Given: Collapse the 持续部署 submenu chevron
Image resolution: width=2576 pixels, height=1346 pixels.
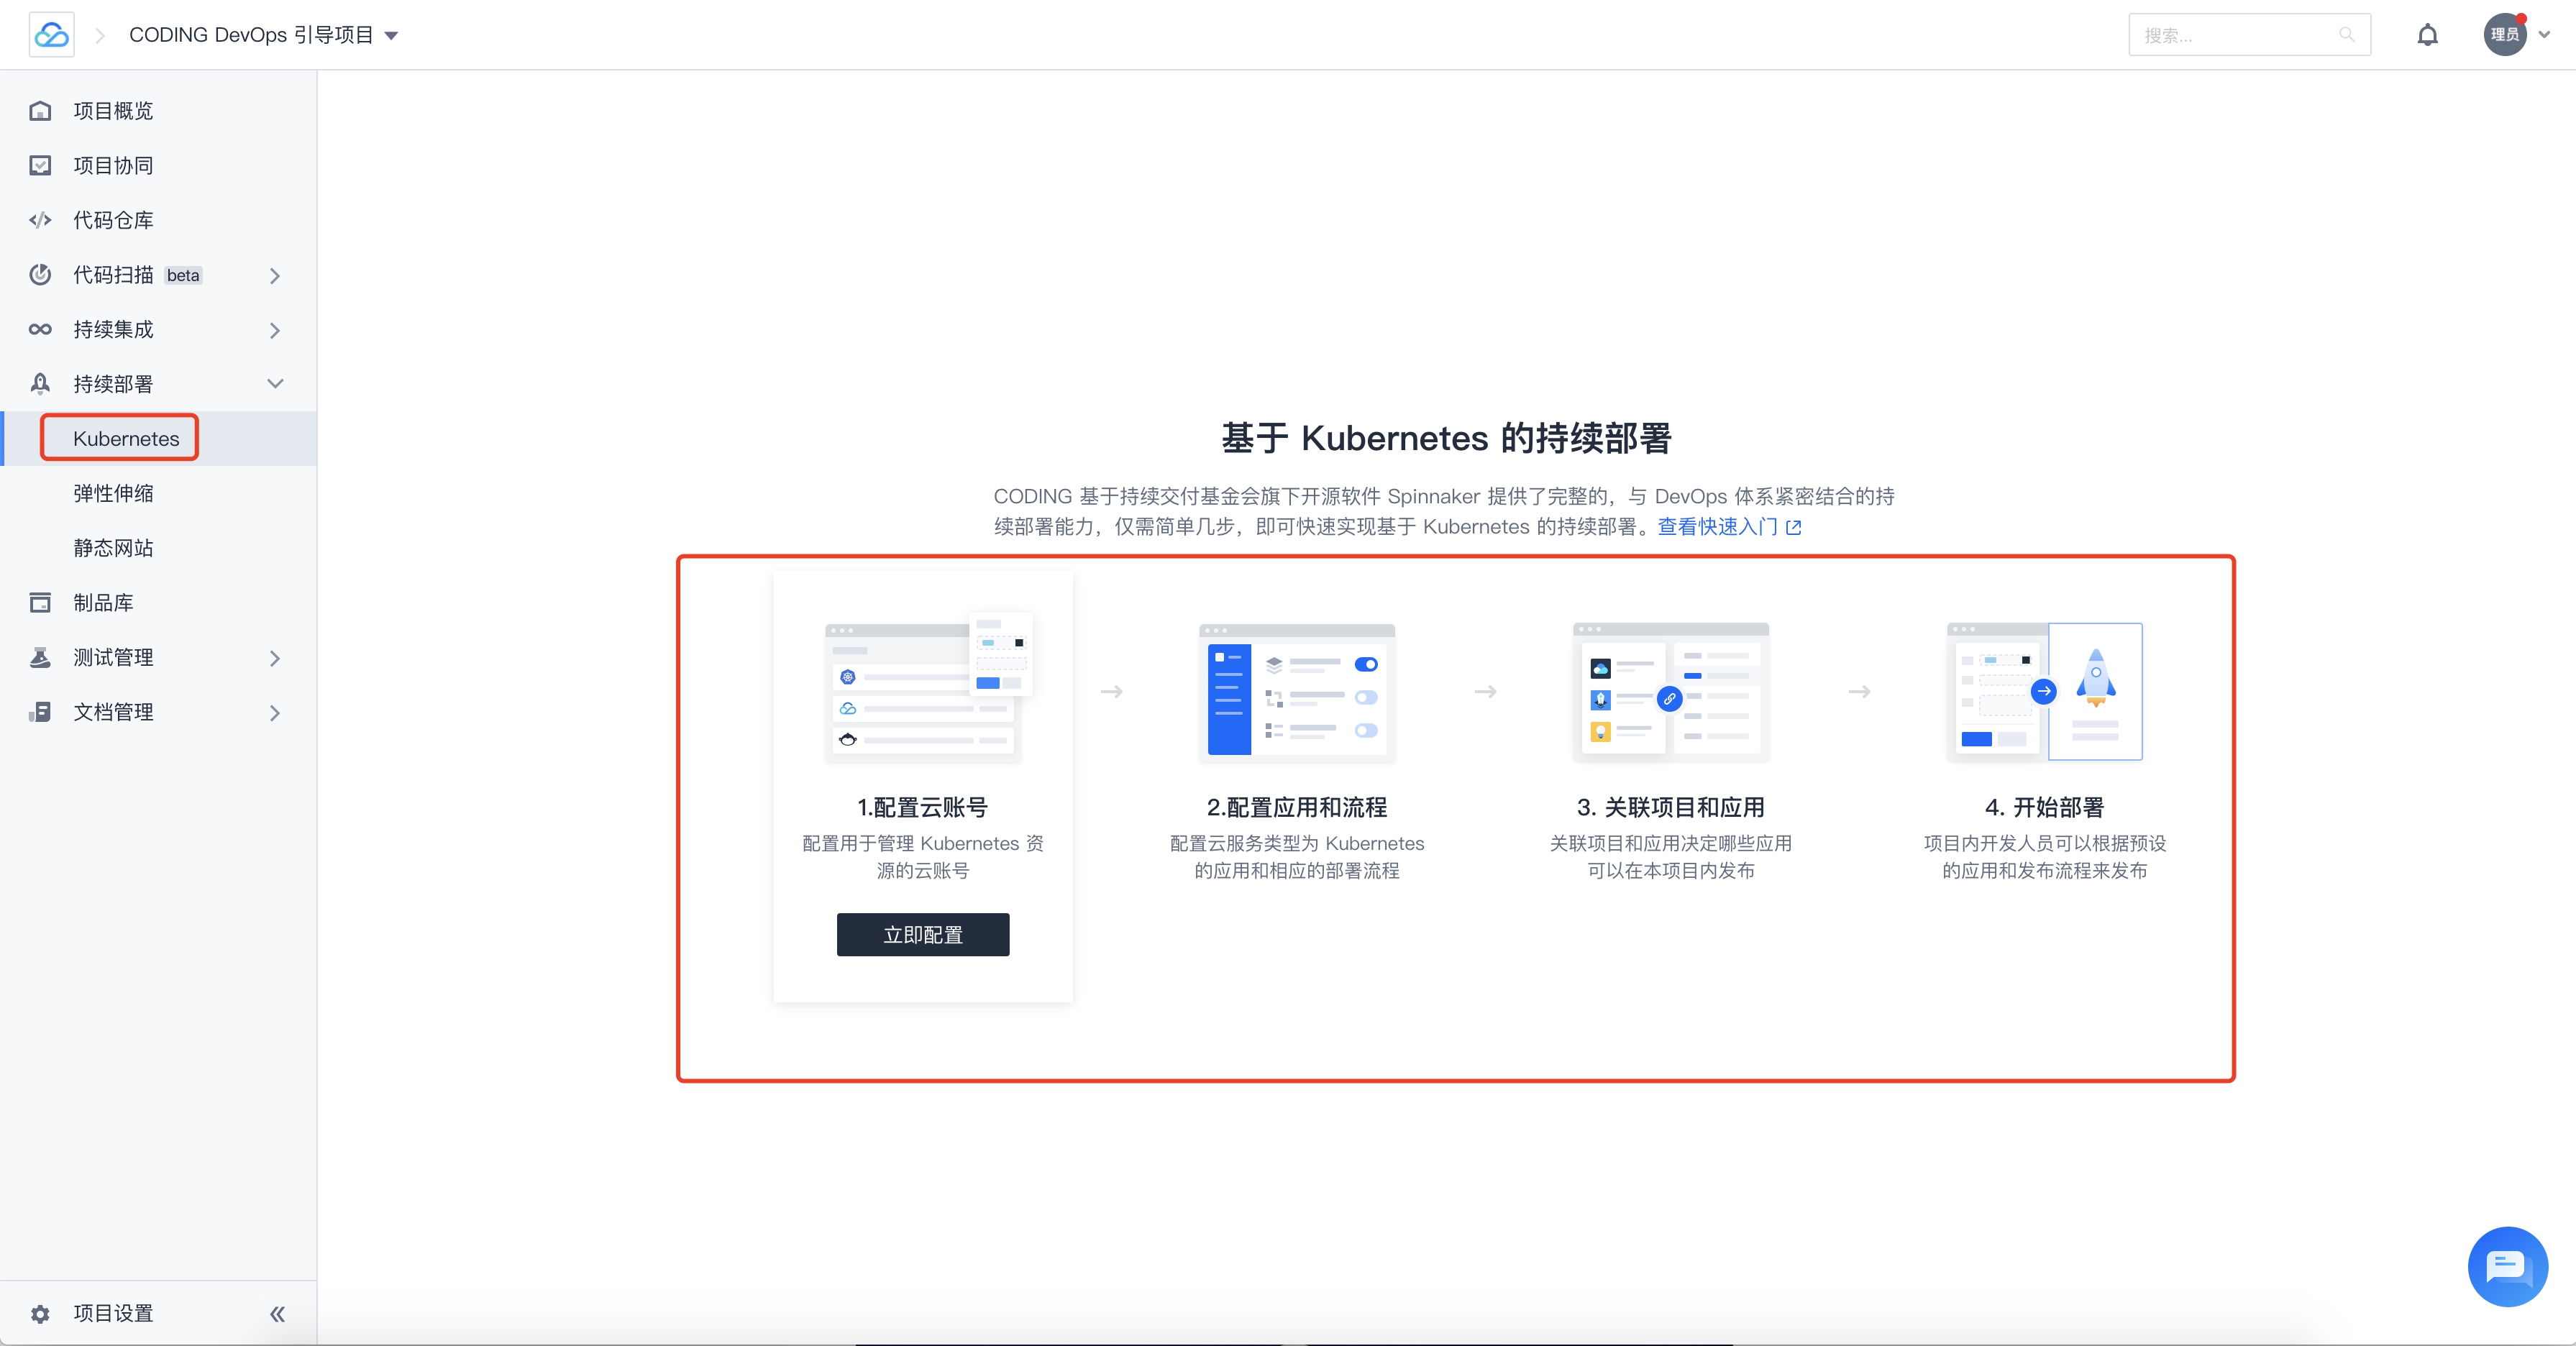Looking at the screenshot, I should tap(275, 384).
